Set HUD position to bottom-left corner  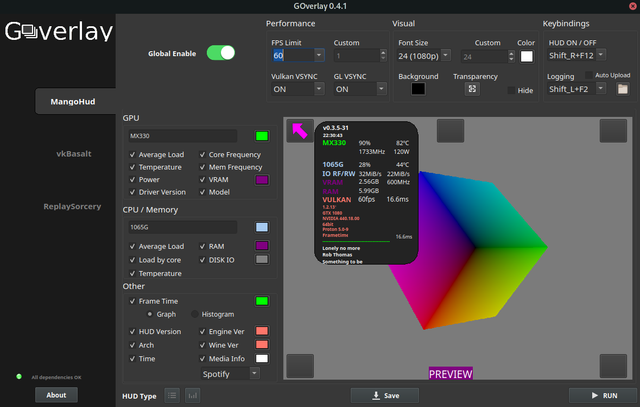coord(300,365)
